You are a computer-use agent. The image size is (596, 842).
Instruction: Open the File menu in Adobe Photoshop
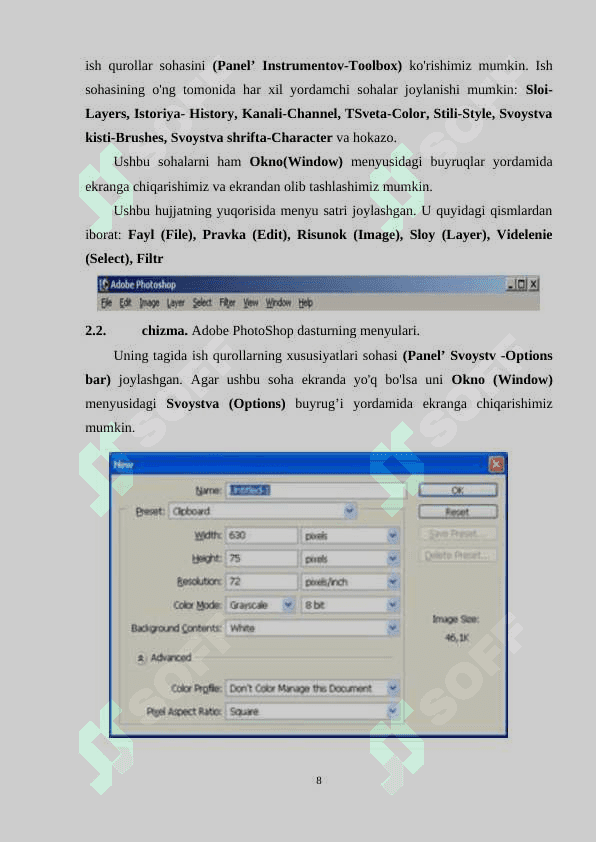tap(106, 303)
